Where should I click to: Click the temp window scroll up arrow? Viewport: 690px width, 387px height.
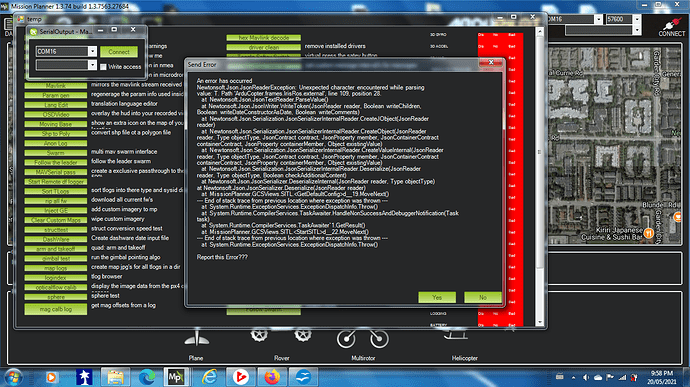(x=540, y=32)
